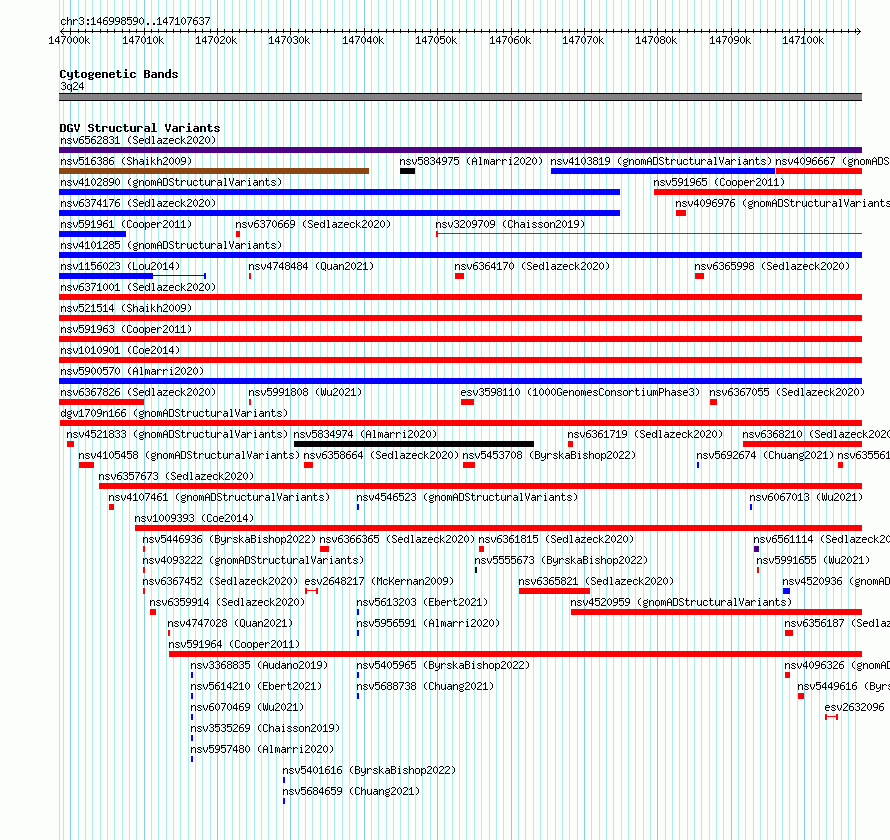Screen dimensions: 890x840
Task: Click nsv5555673 (ByrskaBishop2022) label
Action: [x=561, y=560]
